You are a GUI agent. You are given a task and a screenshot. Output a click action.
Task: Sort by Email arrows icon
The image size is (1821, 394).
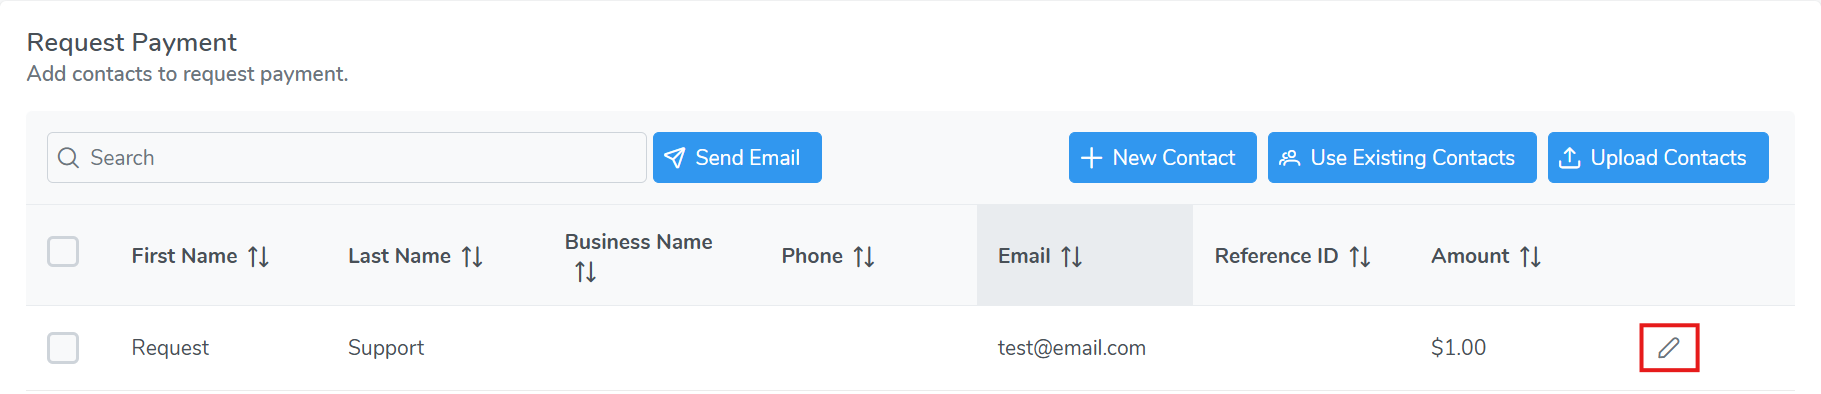tap(1072, 257)
